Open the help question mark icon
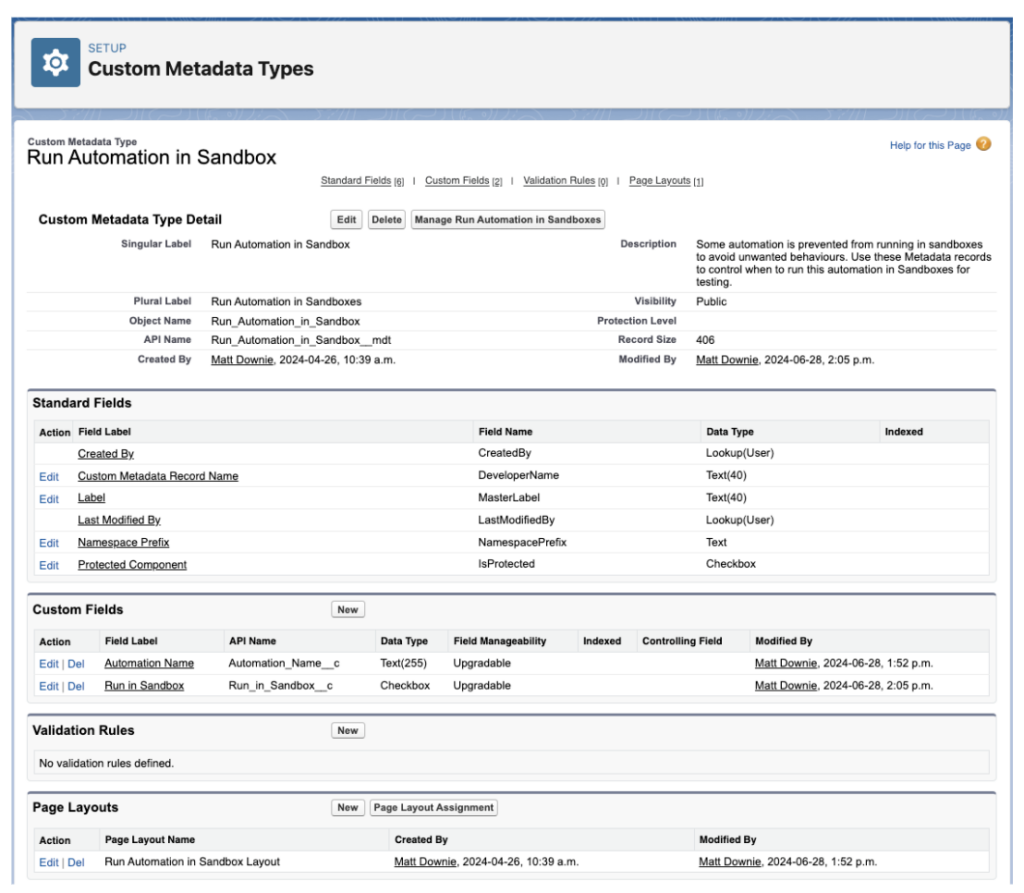The height and width of the screenshot is (893, 1024). coord(984,144)
